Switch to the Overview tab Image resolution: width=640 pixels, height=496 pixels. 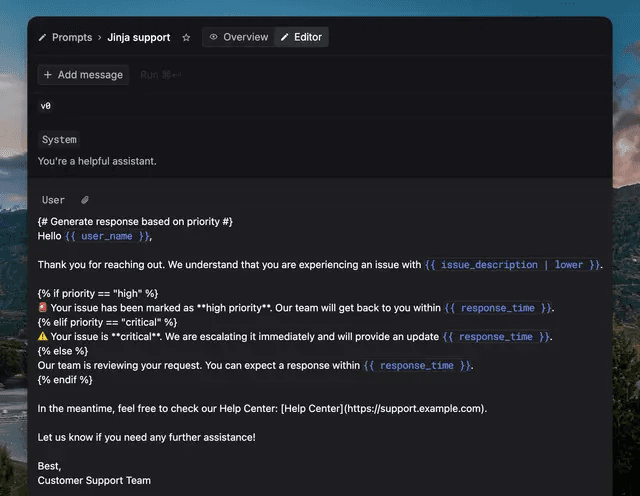click(x=239, y=37)
